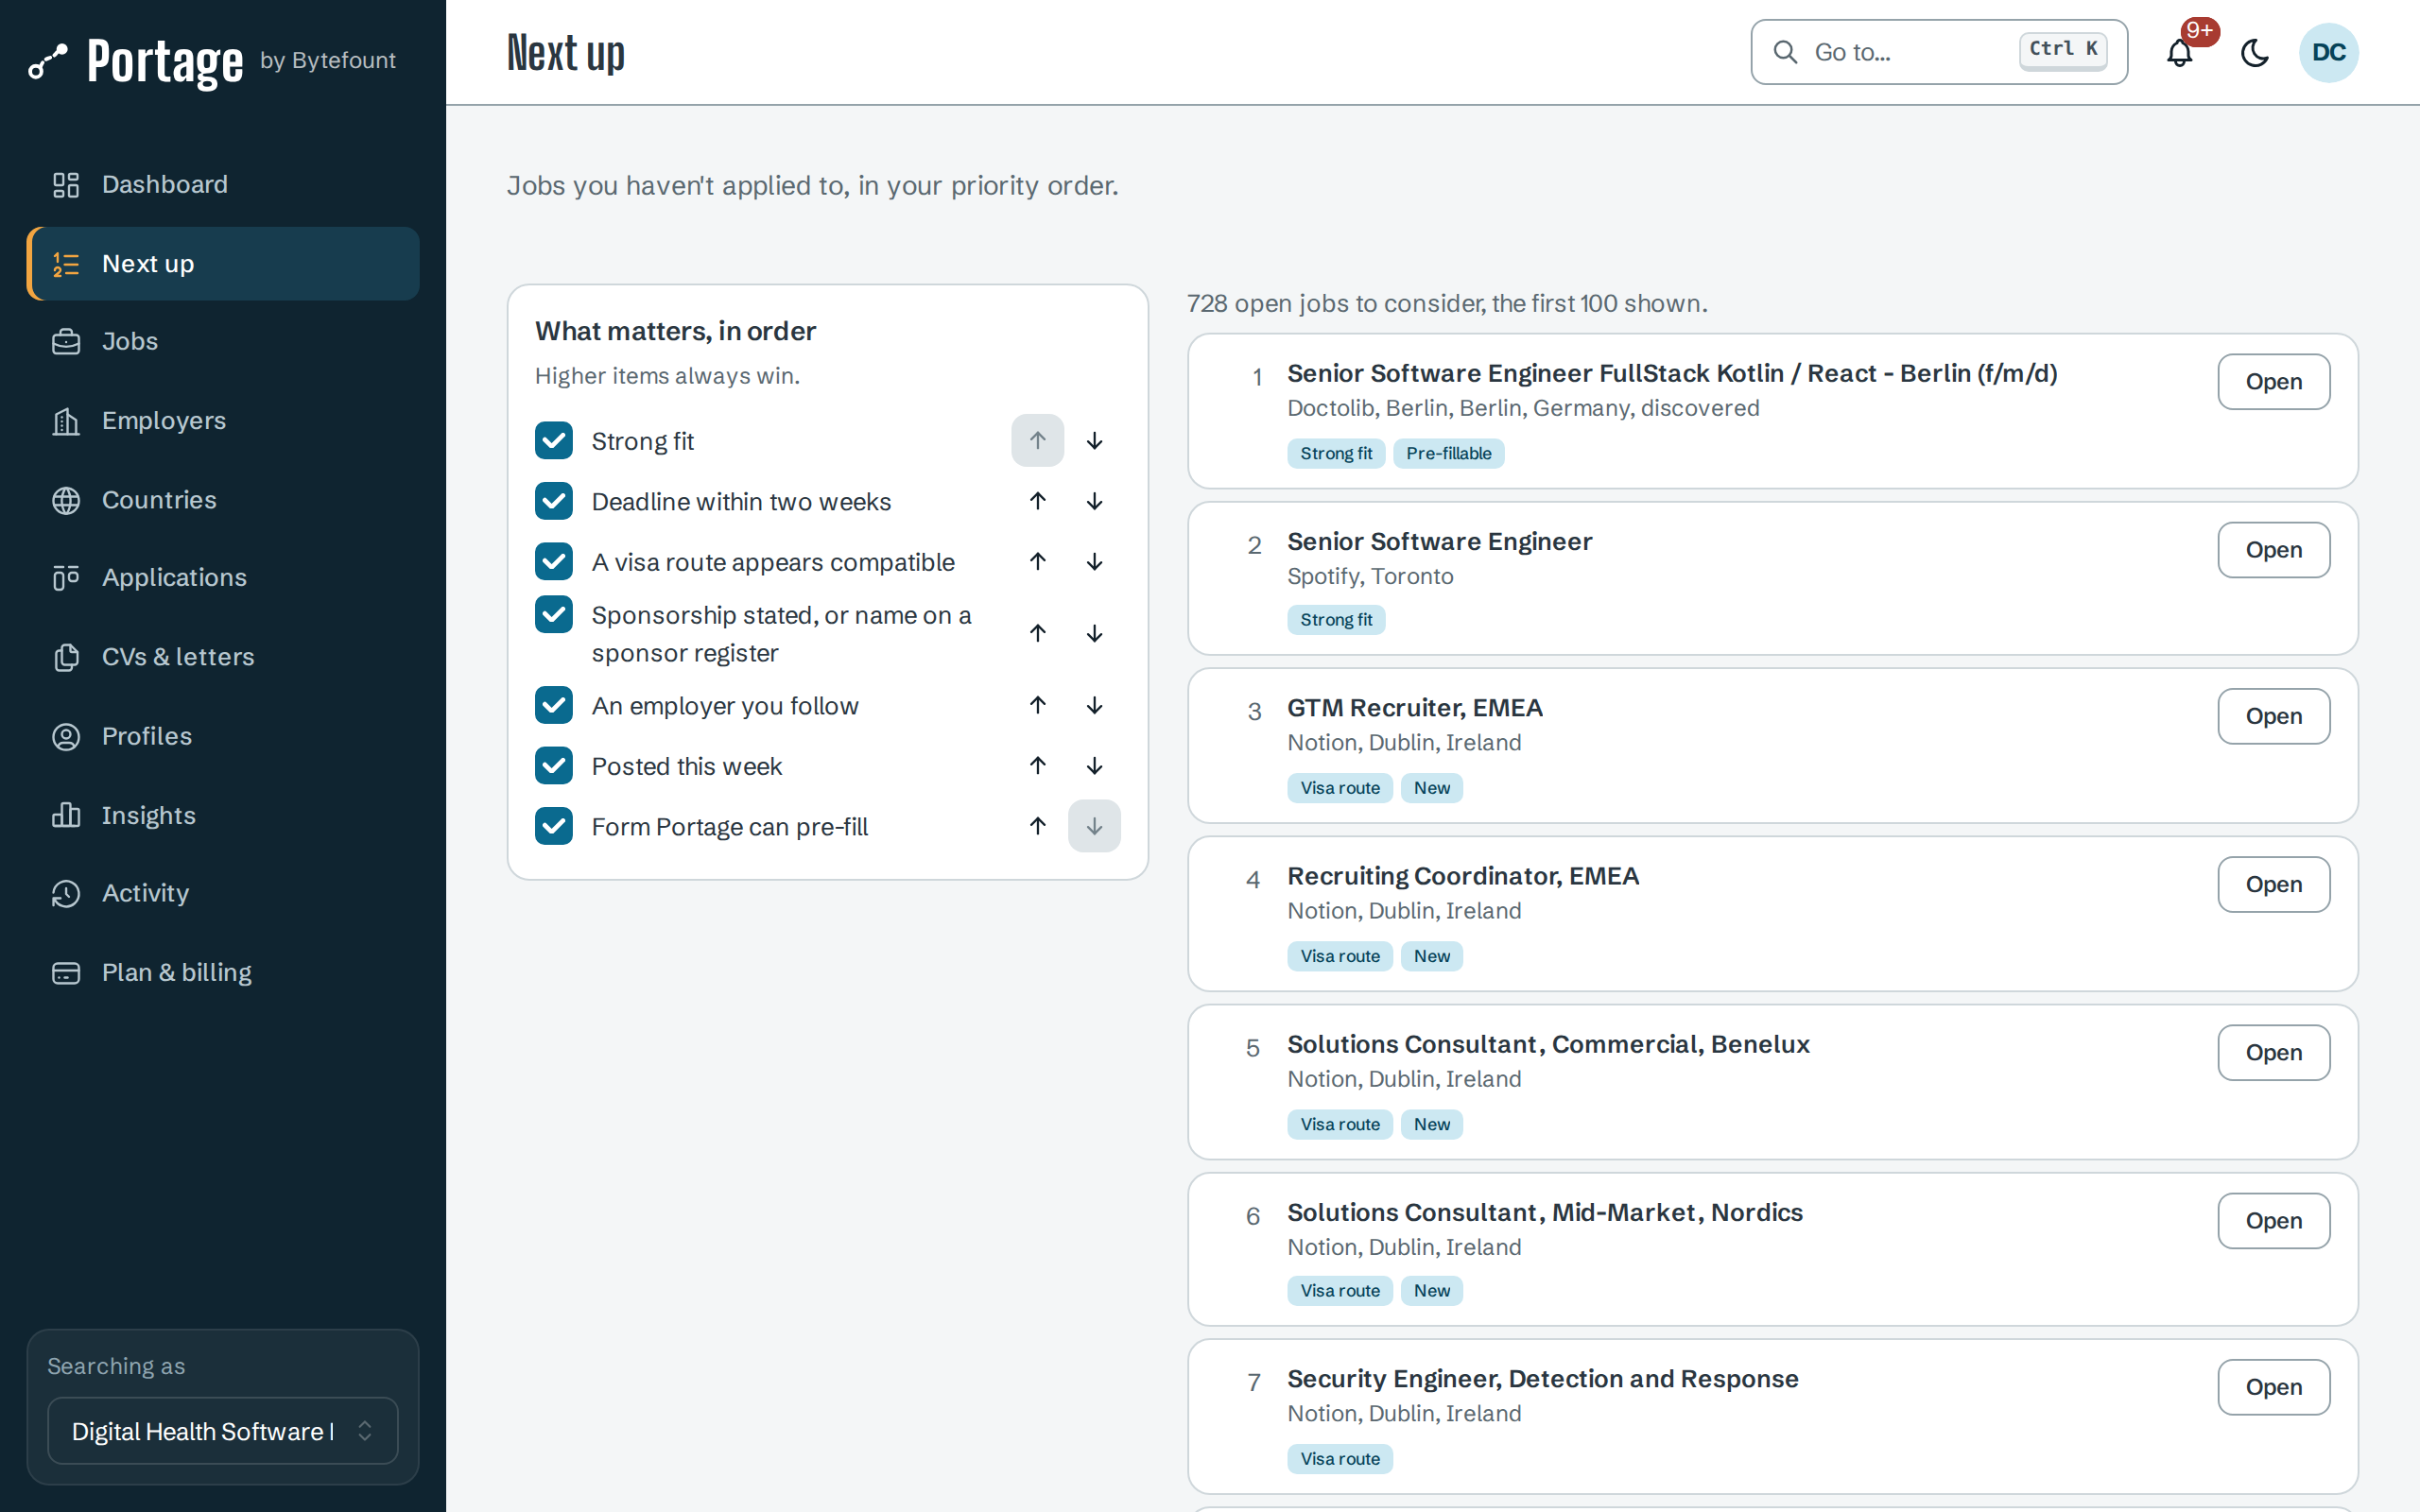Go to CVs & letters
The height and width of the screenshot is (1512, 2420).
[x=222, y=657]
